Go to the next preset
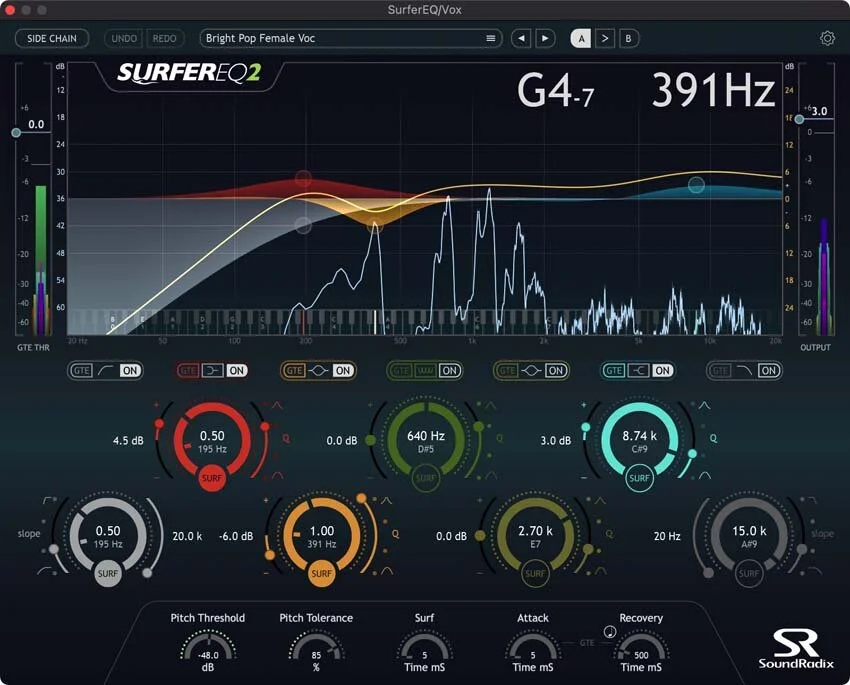This screenshot has width=850, height=685. point(545,38)
